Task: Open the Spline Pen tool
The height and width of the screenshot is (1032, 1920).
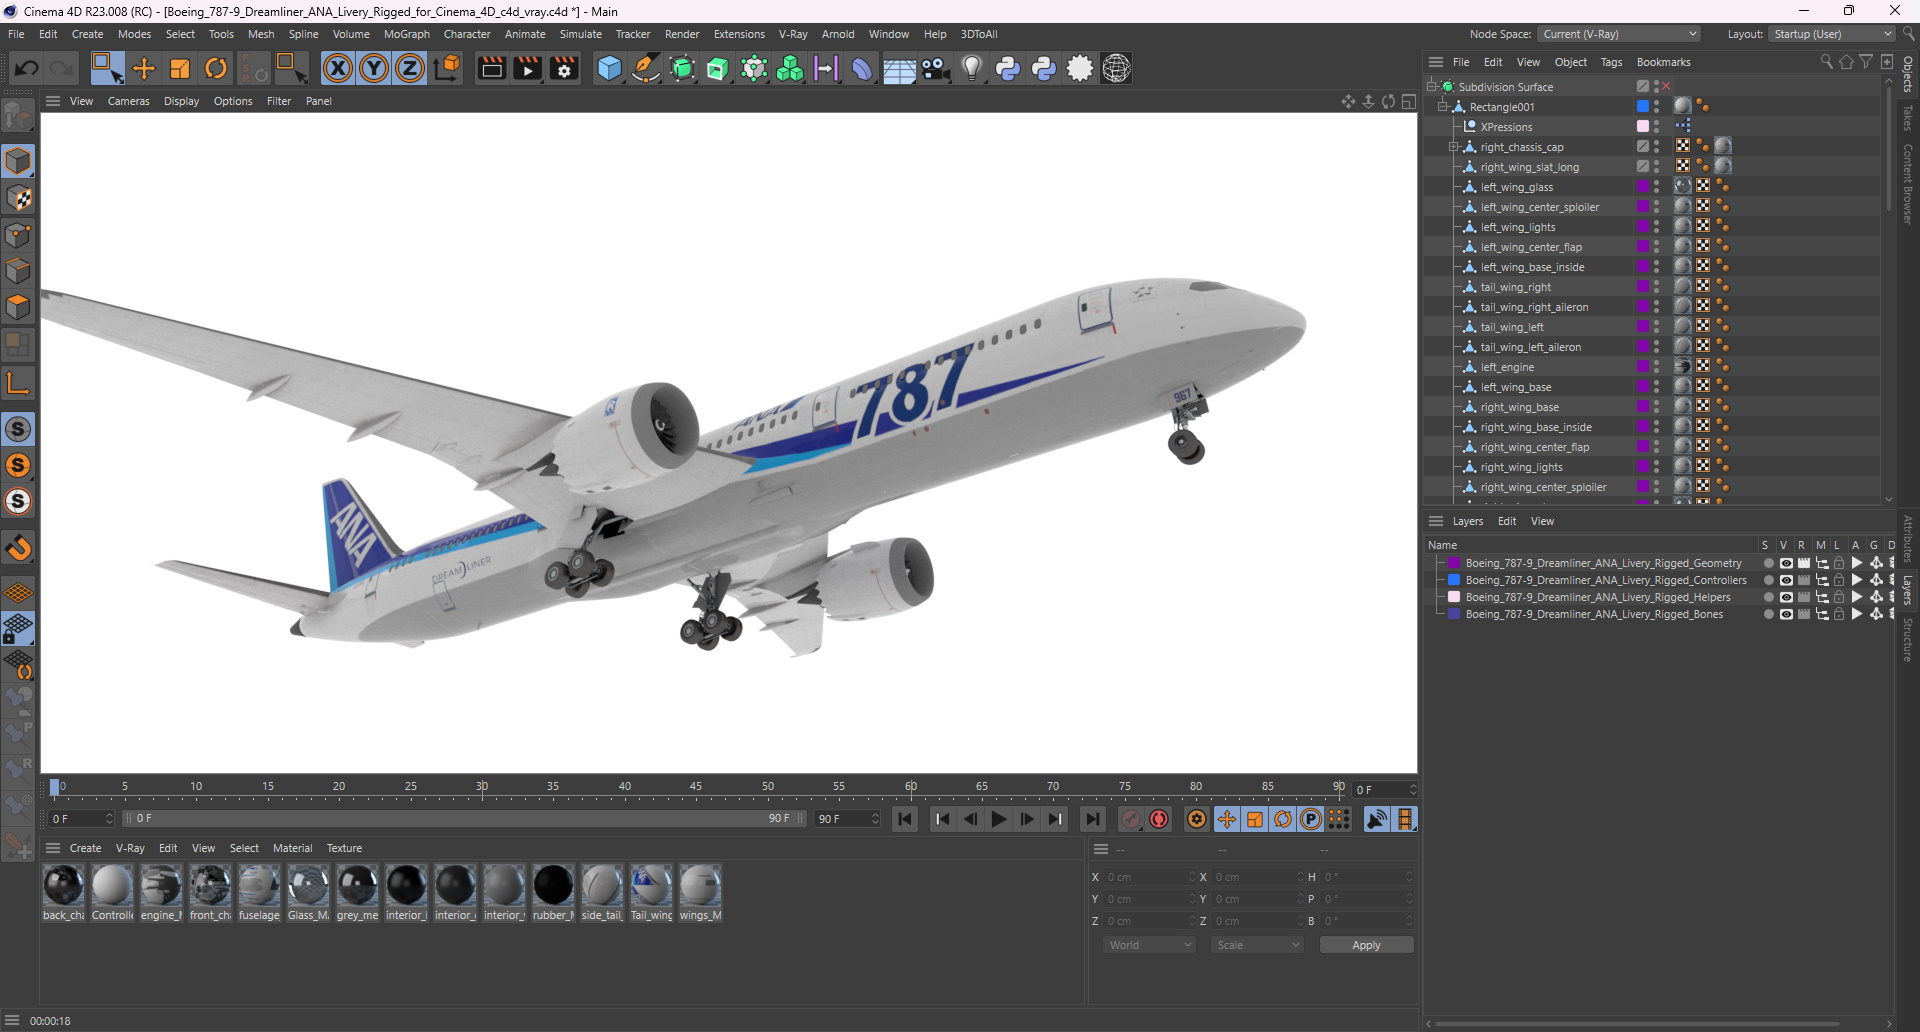Action: [x=646, y=68]
